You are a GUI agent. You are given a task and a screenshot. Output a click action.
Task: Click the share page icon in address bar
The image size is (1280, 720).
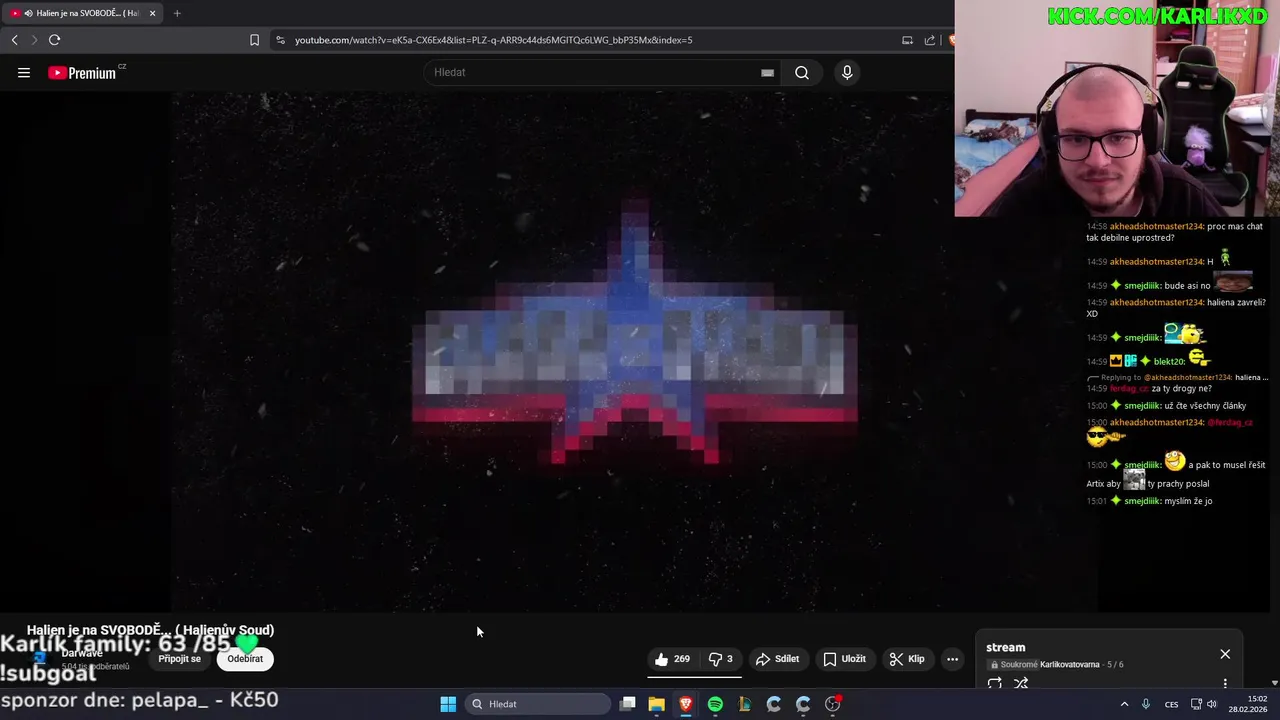(x=930, y=40)
